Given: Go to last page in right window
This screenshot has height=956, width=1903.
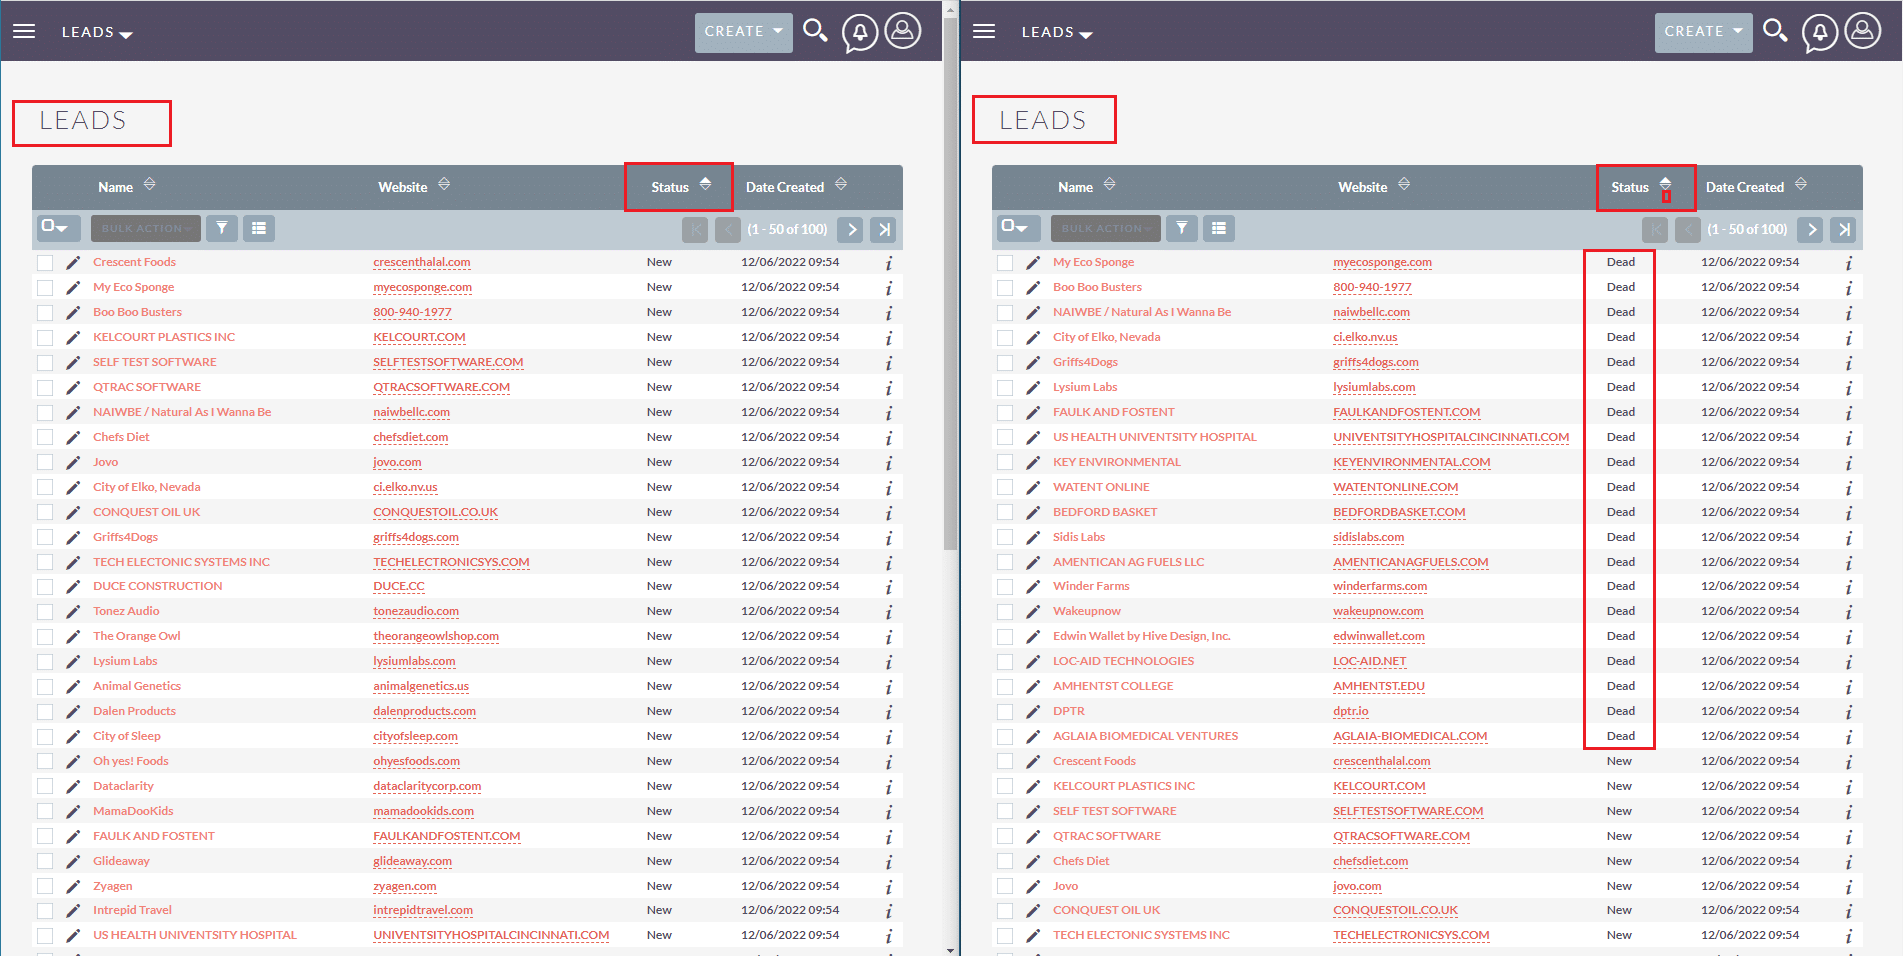Looking at the screenshot, I should pos(1843,229).
